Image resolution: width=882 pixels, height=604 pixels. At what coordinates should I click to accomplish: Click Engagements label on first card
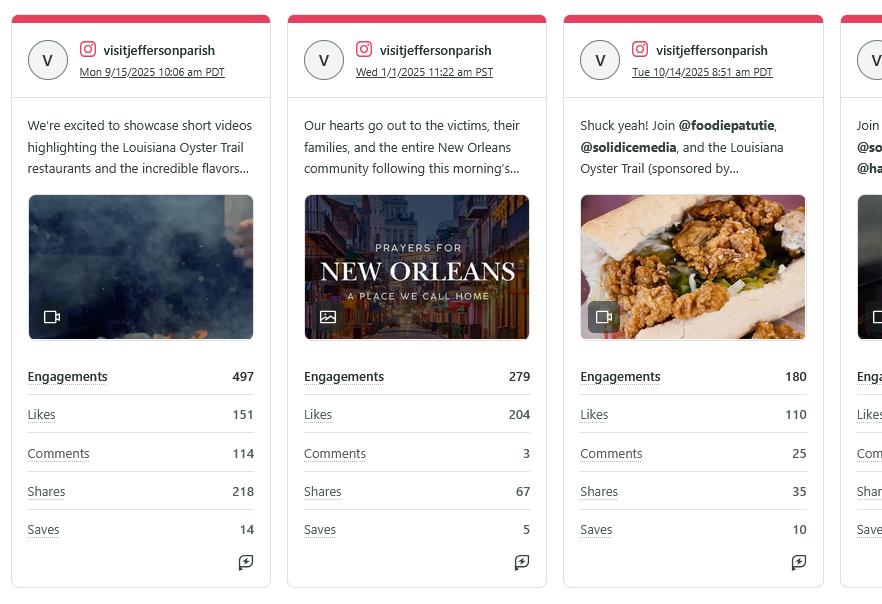click(68, 377)
